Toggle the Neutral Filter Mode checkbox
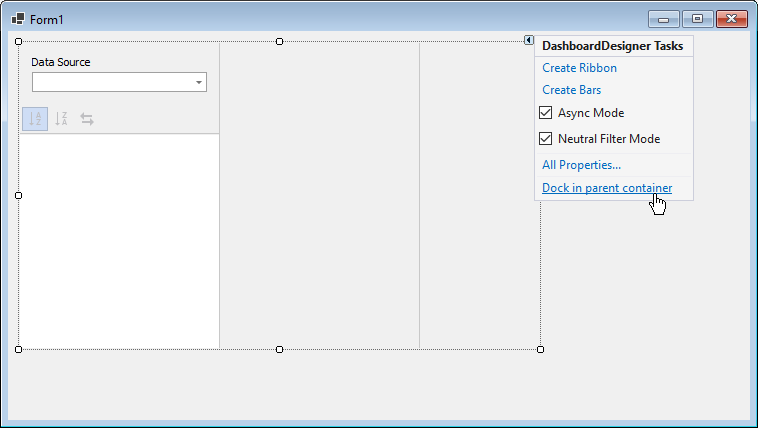 [x=545, y=139]
